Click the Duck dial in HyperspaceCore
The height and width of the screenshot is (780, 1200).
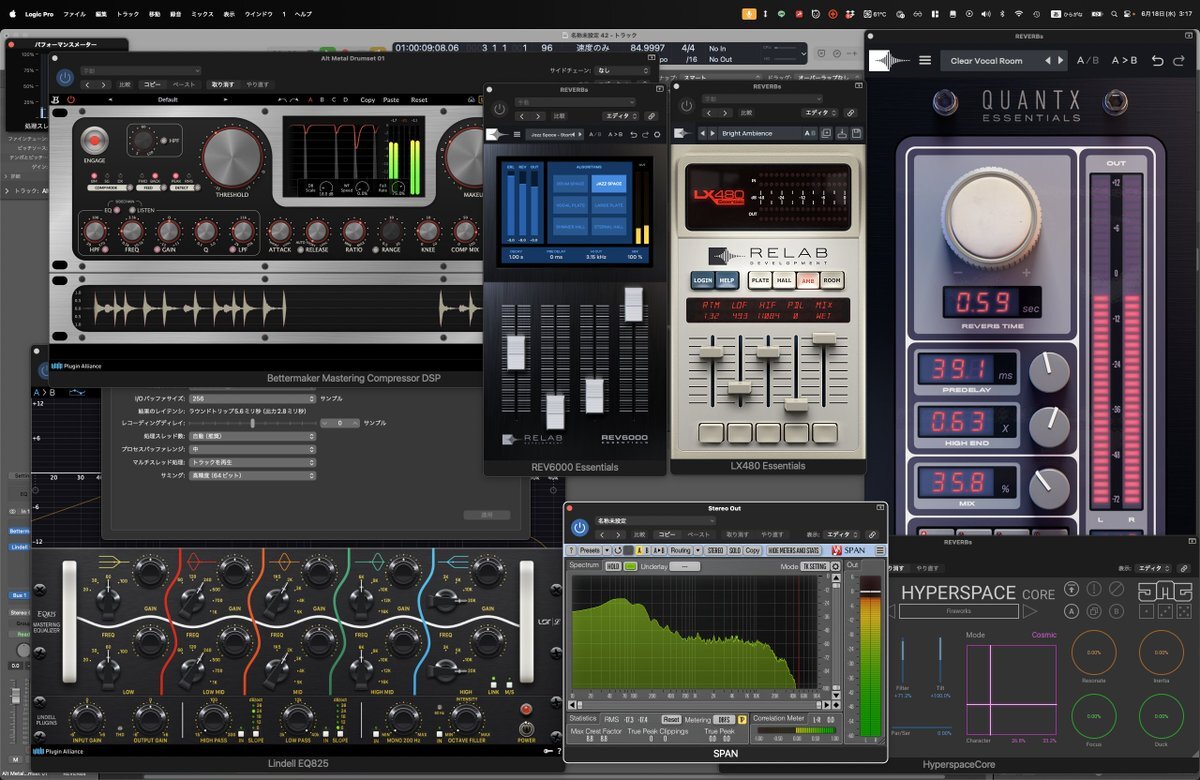(1161, 716)
